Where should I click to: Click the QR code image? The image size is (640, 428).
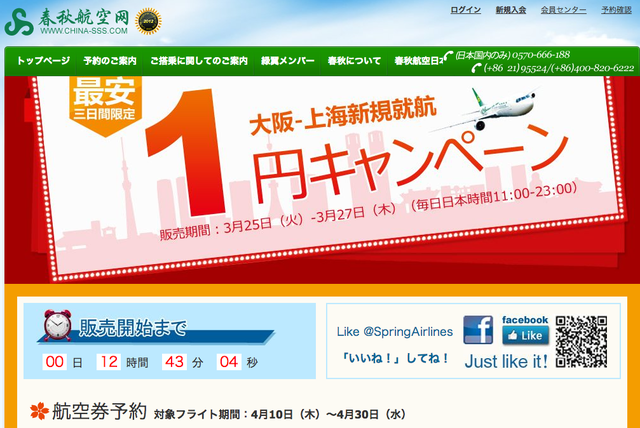(x=581, y=342)
